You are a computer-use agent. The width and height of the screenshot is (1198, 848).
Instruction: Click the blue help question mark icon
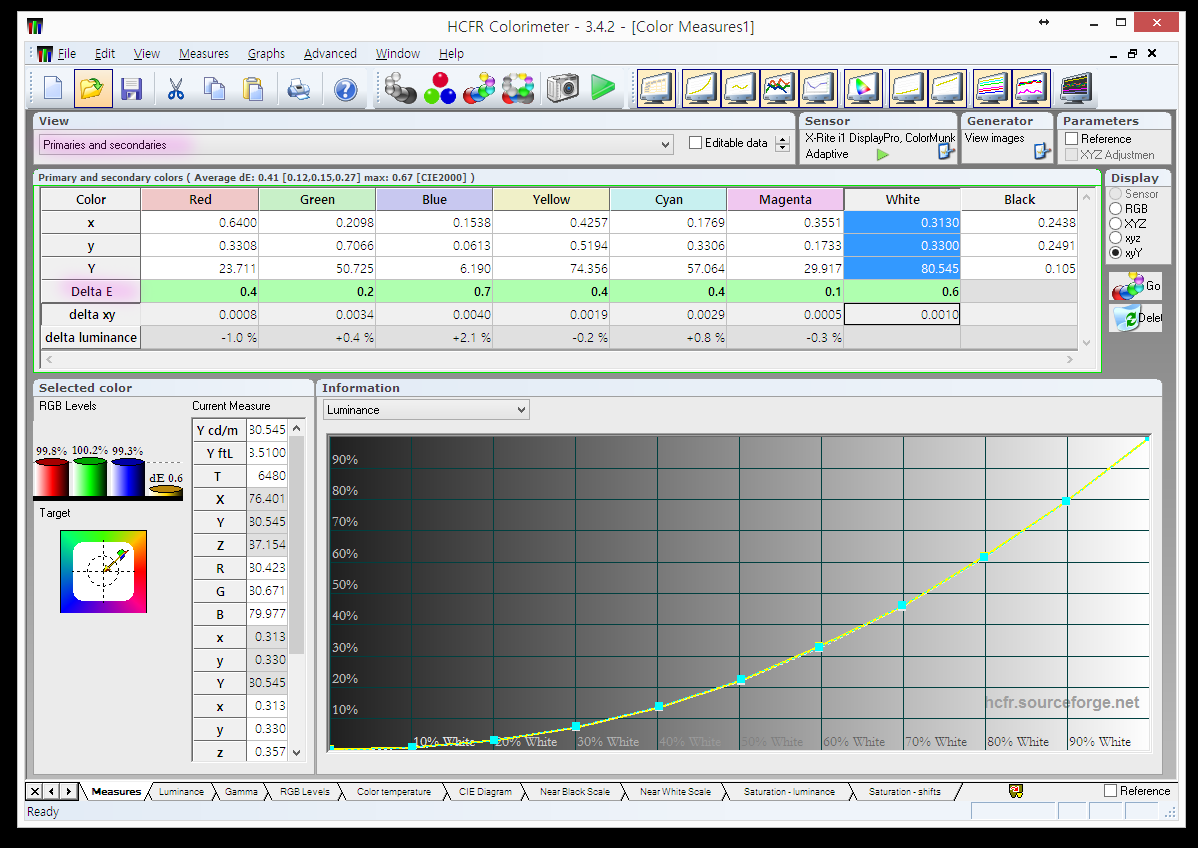pos(345,89)
